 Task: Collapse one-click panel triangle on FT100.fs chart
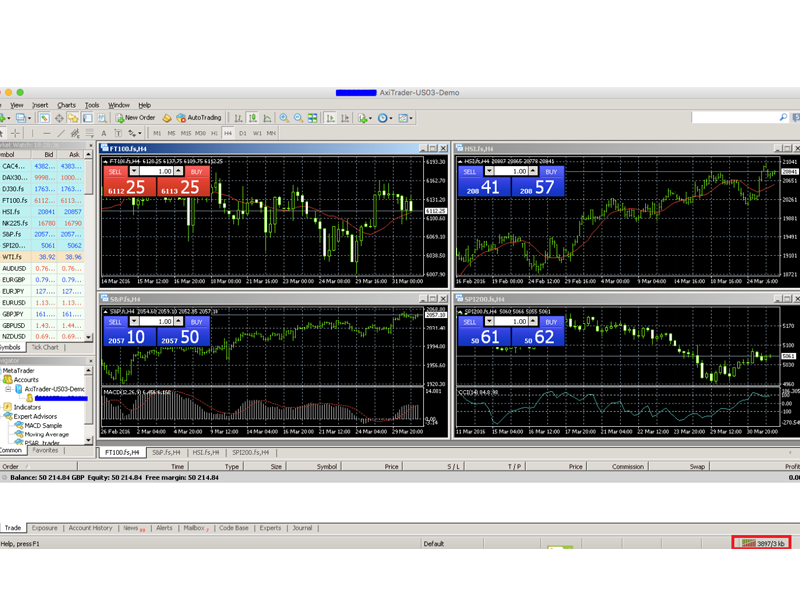coord(106,161)
